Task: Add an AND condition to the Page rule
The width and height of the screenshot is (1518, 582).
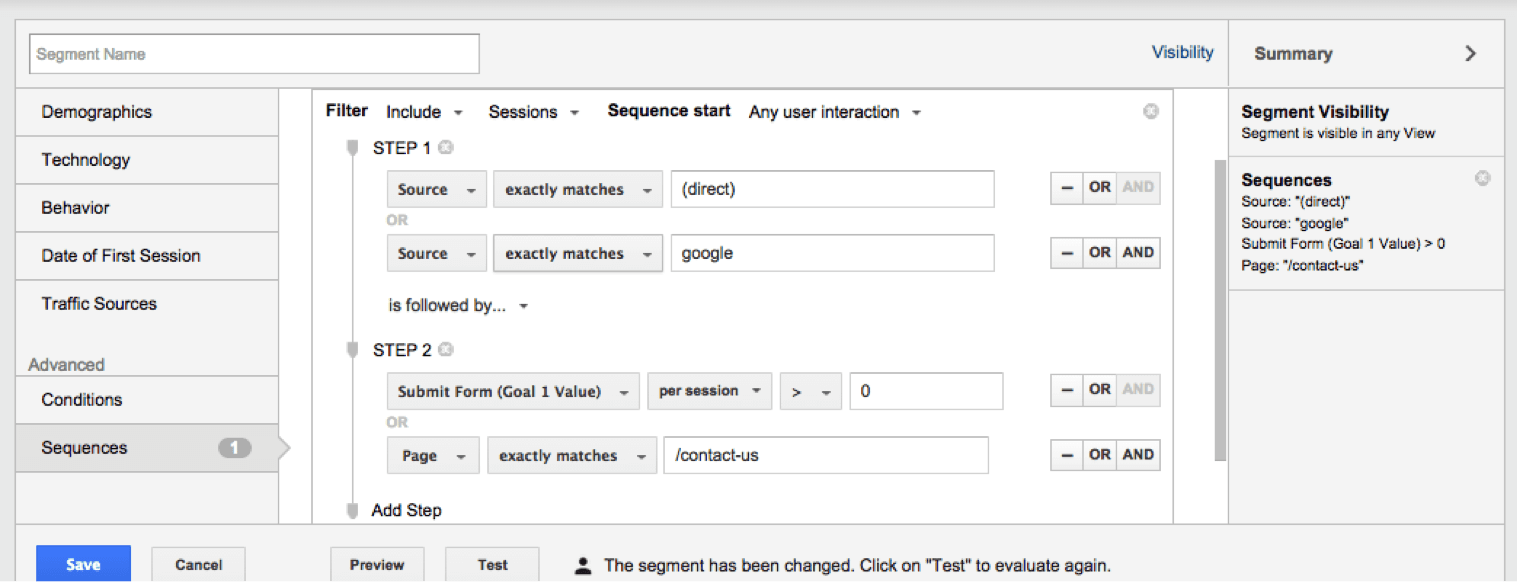Action: [x=1138, y=454]
